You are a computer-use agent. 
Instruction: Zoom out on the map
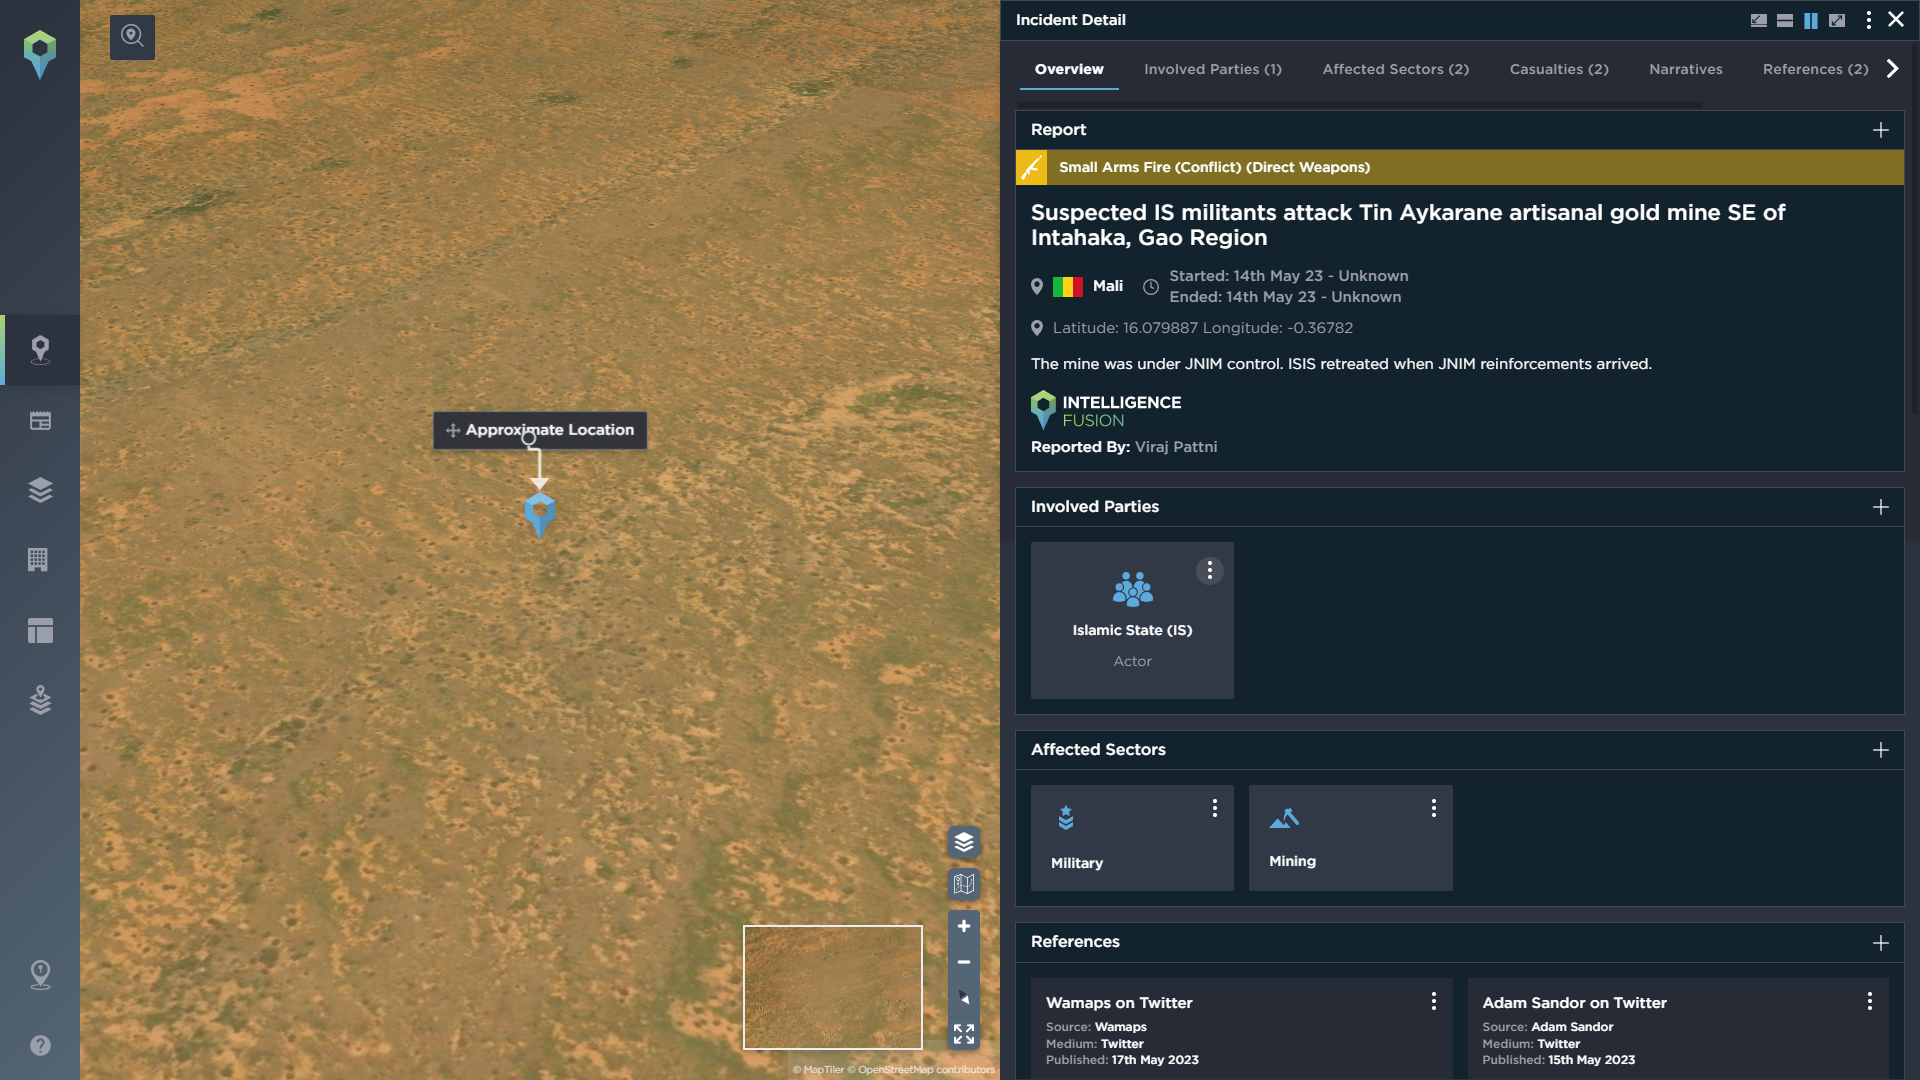[x=964, y=962]
